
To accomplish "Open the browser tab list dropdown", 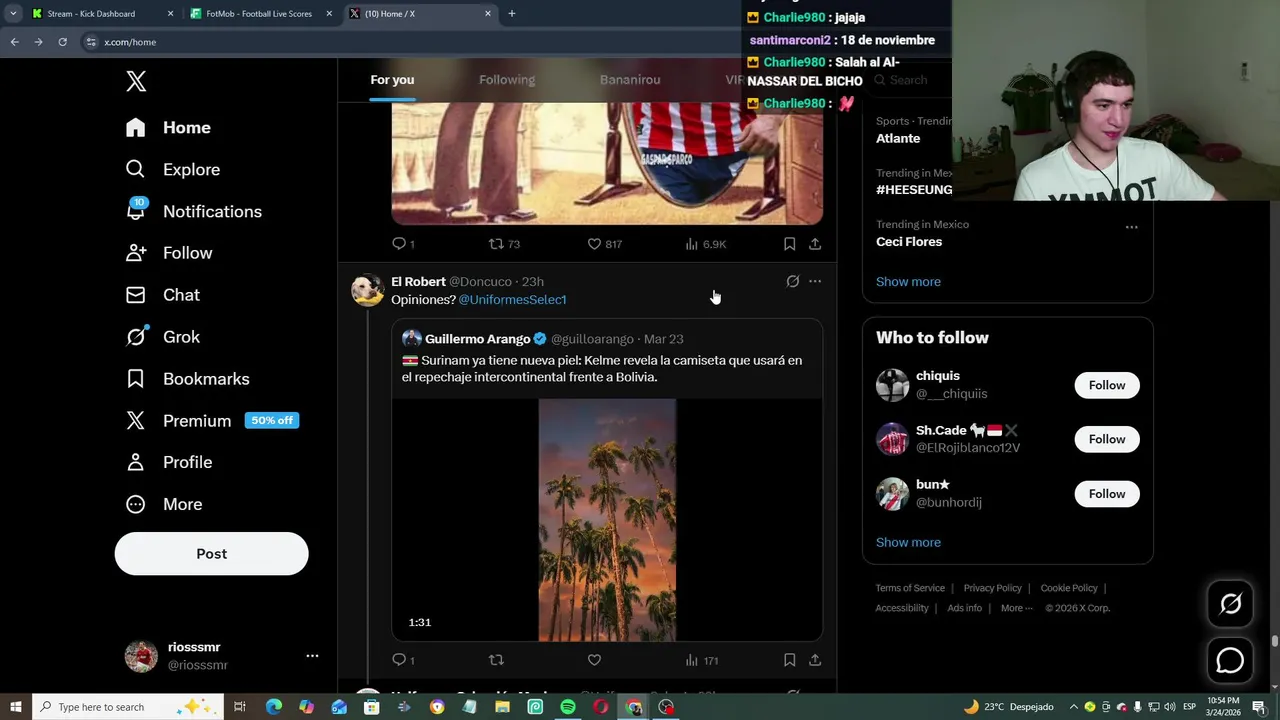I will (x=13, y=14).
